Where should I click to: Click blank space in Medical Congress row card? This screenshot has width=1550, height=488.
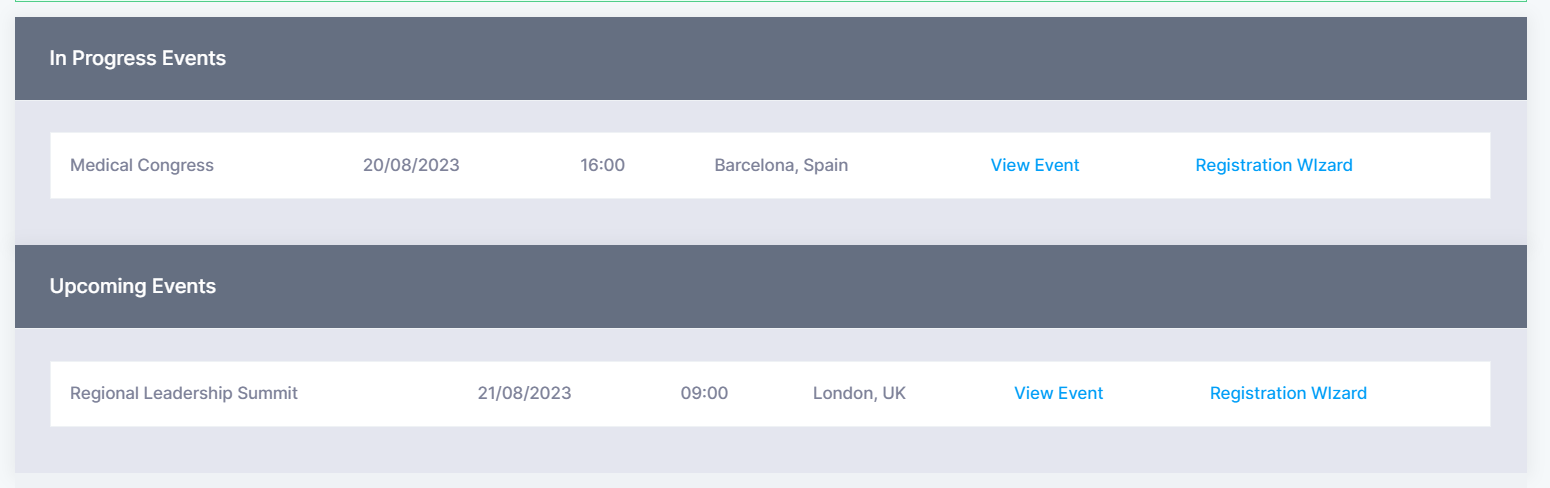click(1420, 165)
